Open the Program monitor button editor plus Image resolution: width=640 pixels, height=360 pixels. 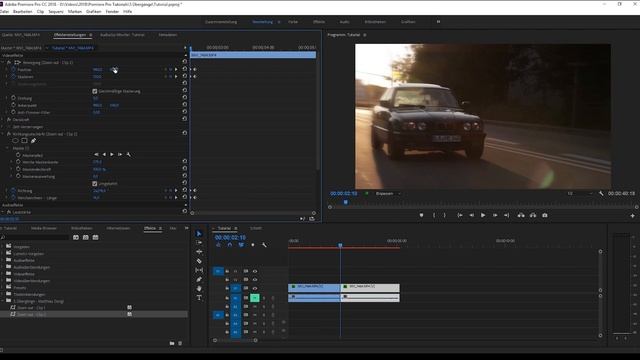(632, 216)
